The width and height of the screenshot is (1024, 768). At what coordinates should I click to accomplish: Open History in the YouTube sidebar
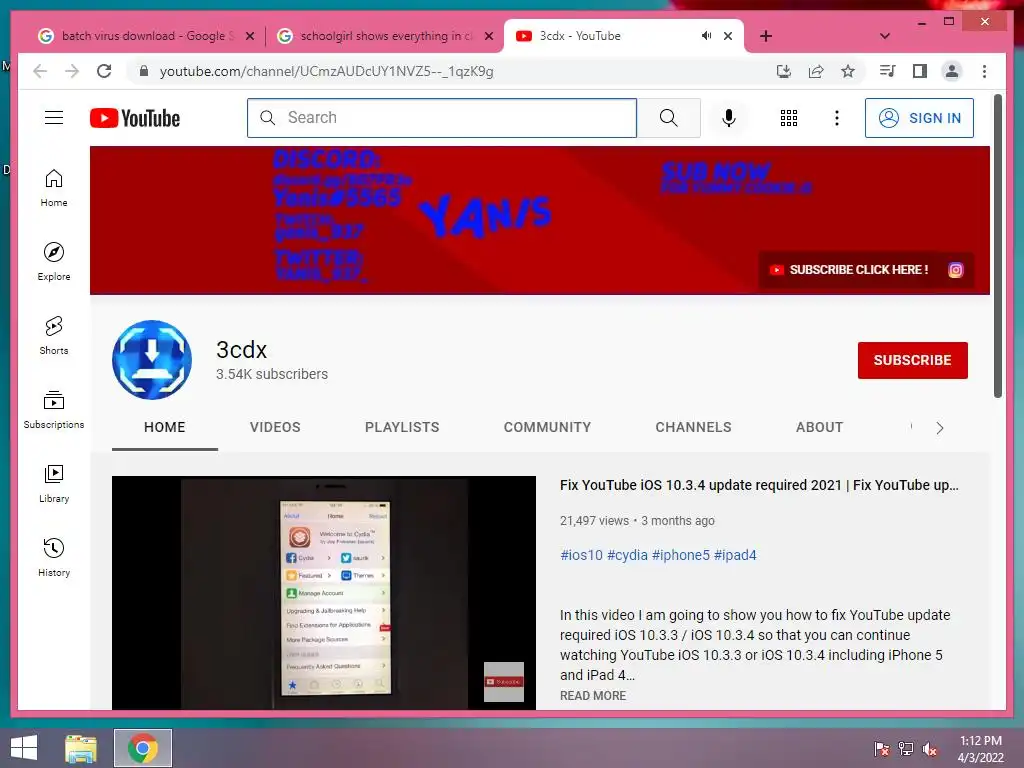point(54,558)
